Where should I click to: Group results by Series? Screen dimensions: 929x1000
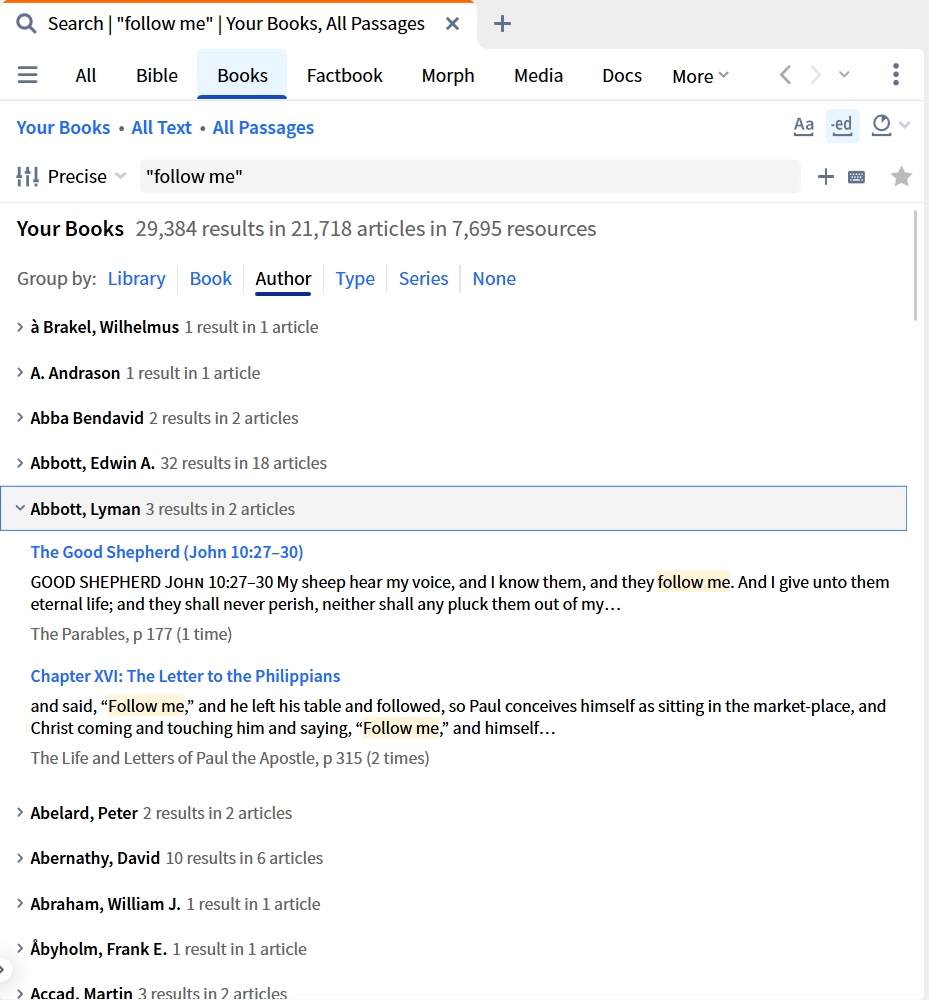tap(423, 279)
